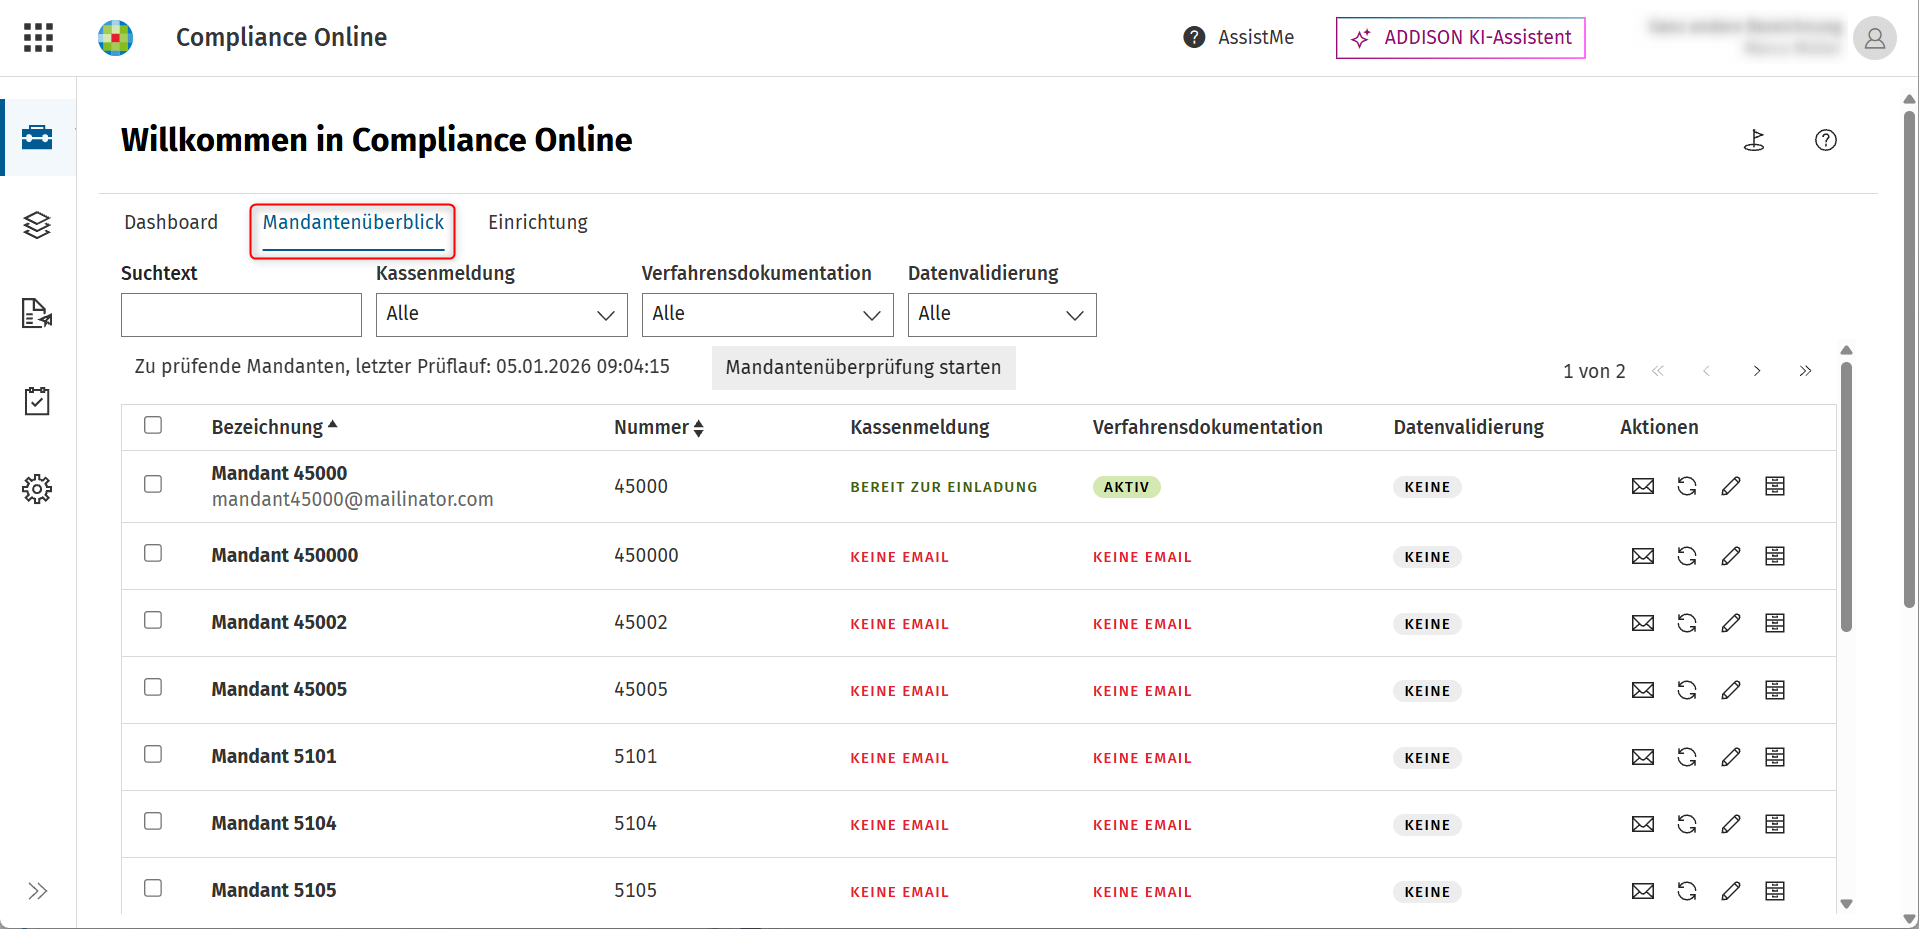Refresh Mandant 450000 check
This screenshot has width=1919, height=929.
tap(1687, 556)
